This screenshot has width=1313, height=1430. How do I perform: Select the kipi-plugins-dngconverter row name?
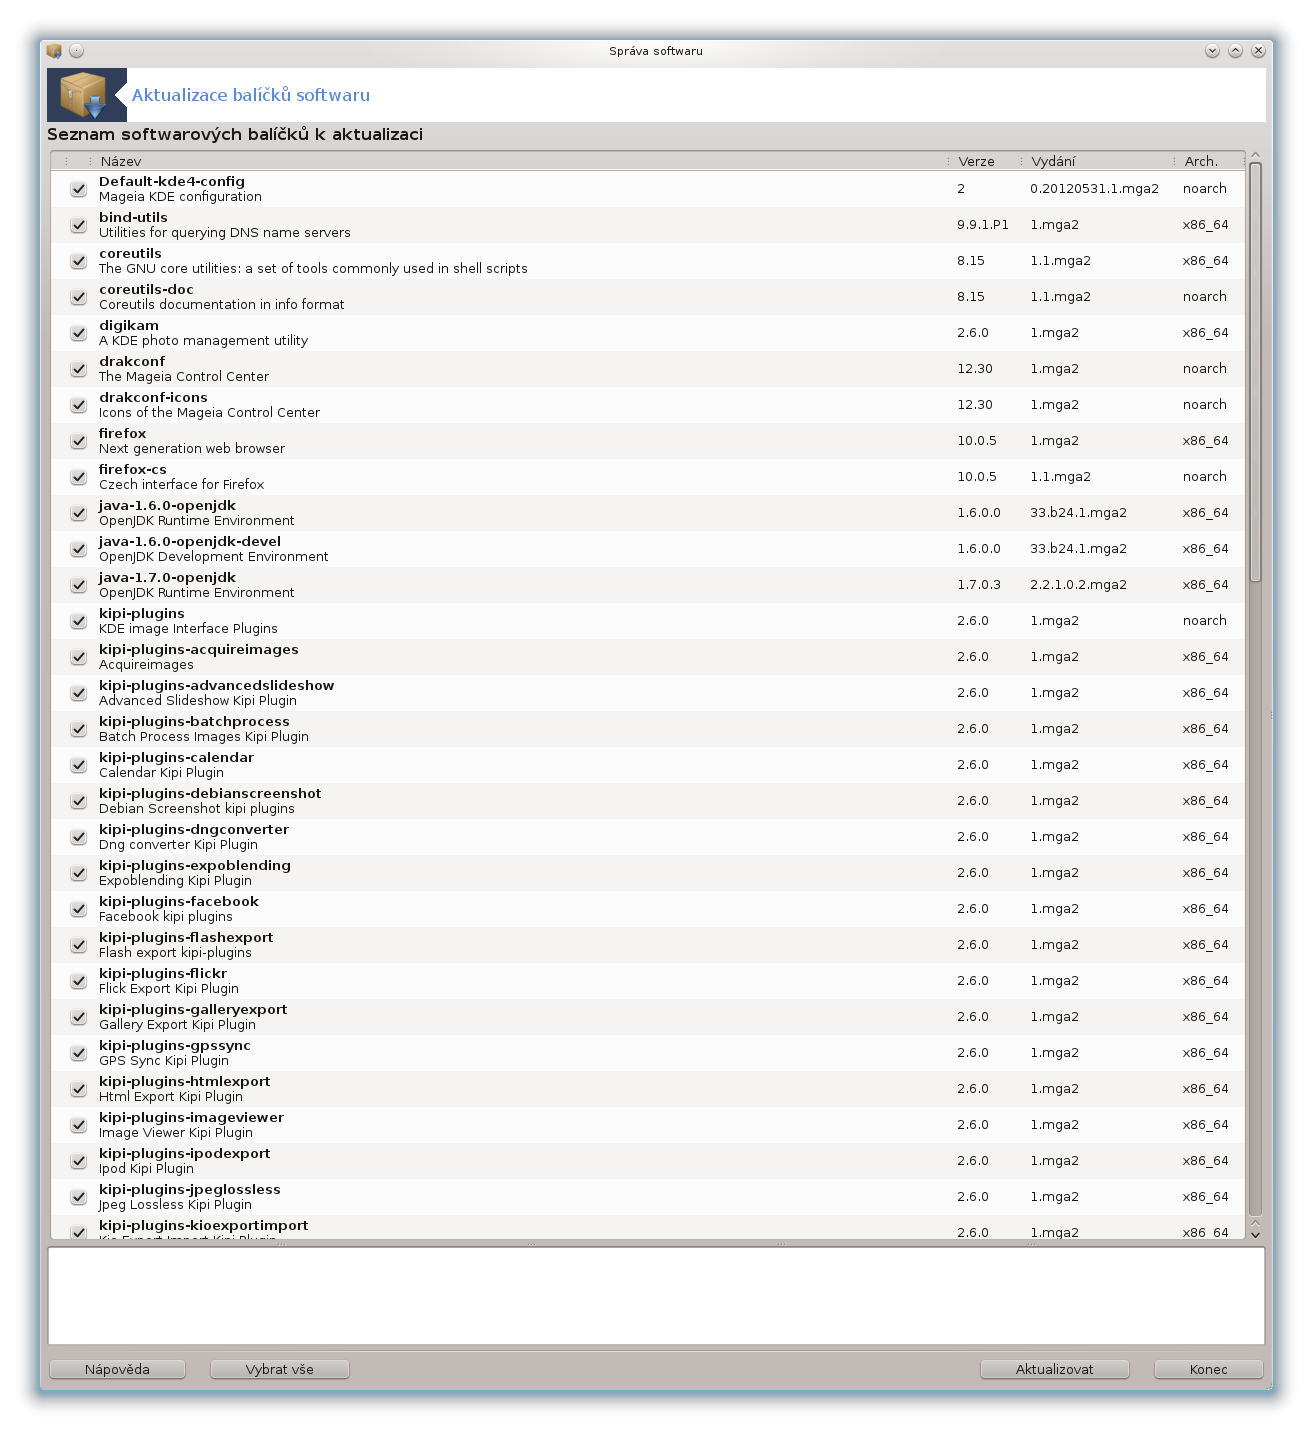tap(193, 829)
